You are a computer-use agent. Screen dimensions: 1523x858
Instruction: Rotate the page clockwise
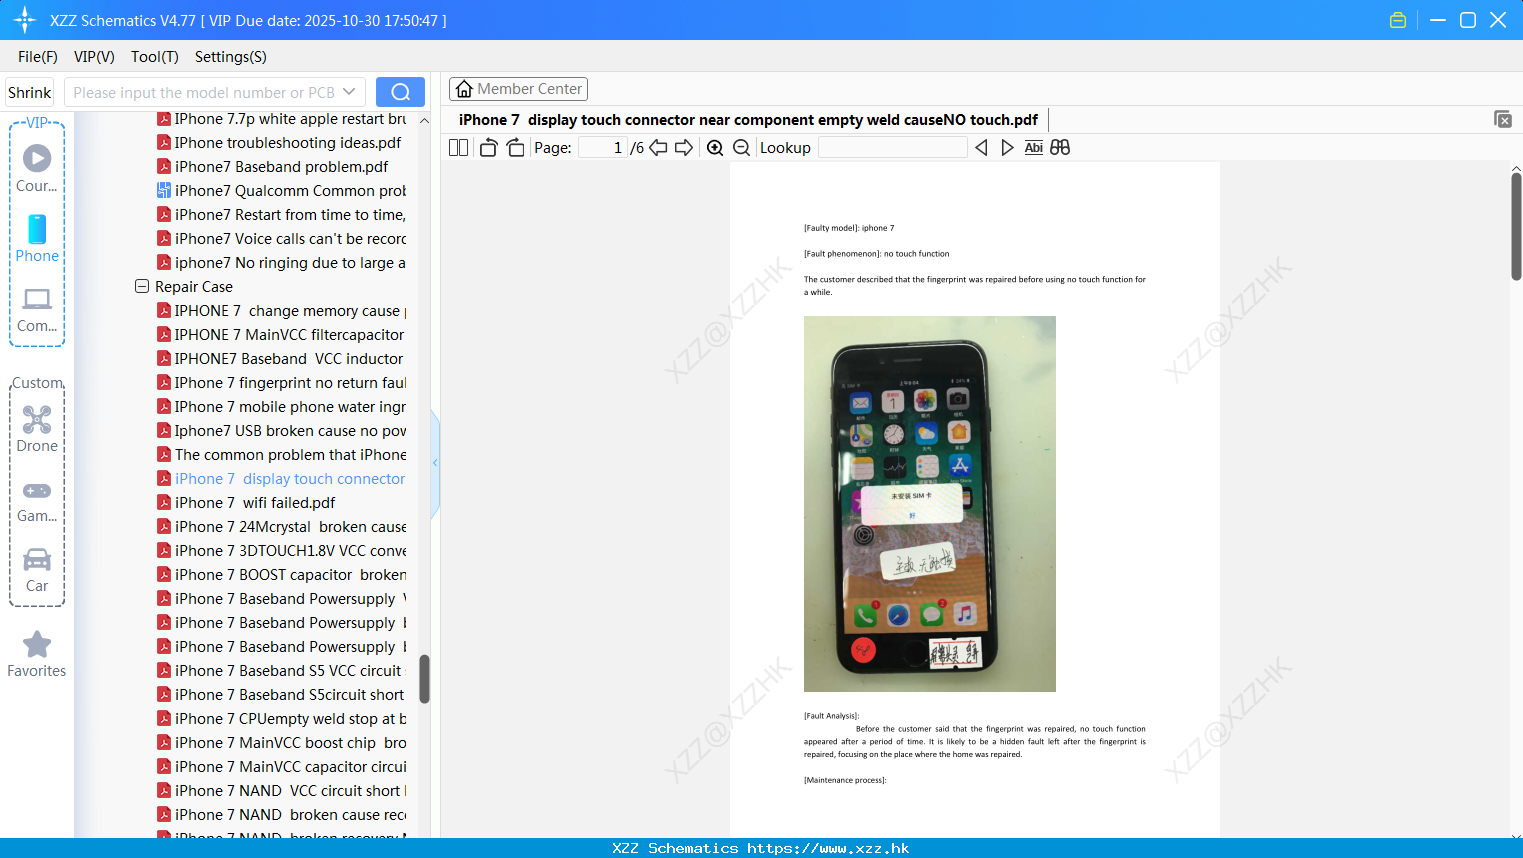pyautogui.click(x=515, y=148)
